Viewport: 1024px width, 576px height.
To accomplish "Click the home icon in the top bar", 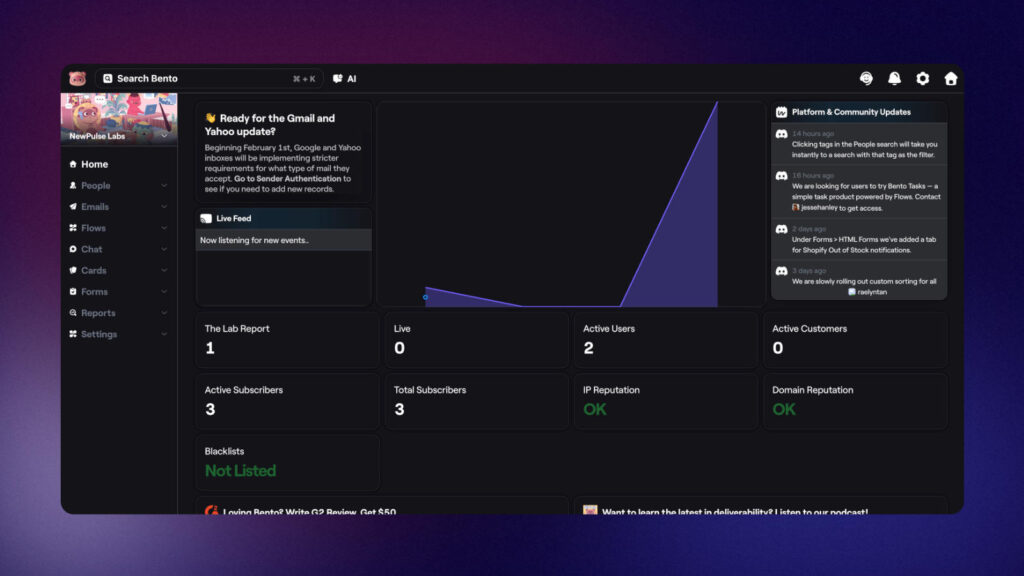I will click(950, 78).
